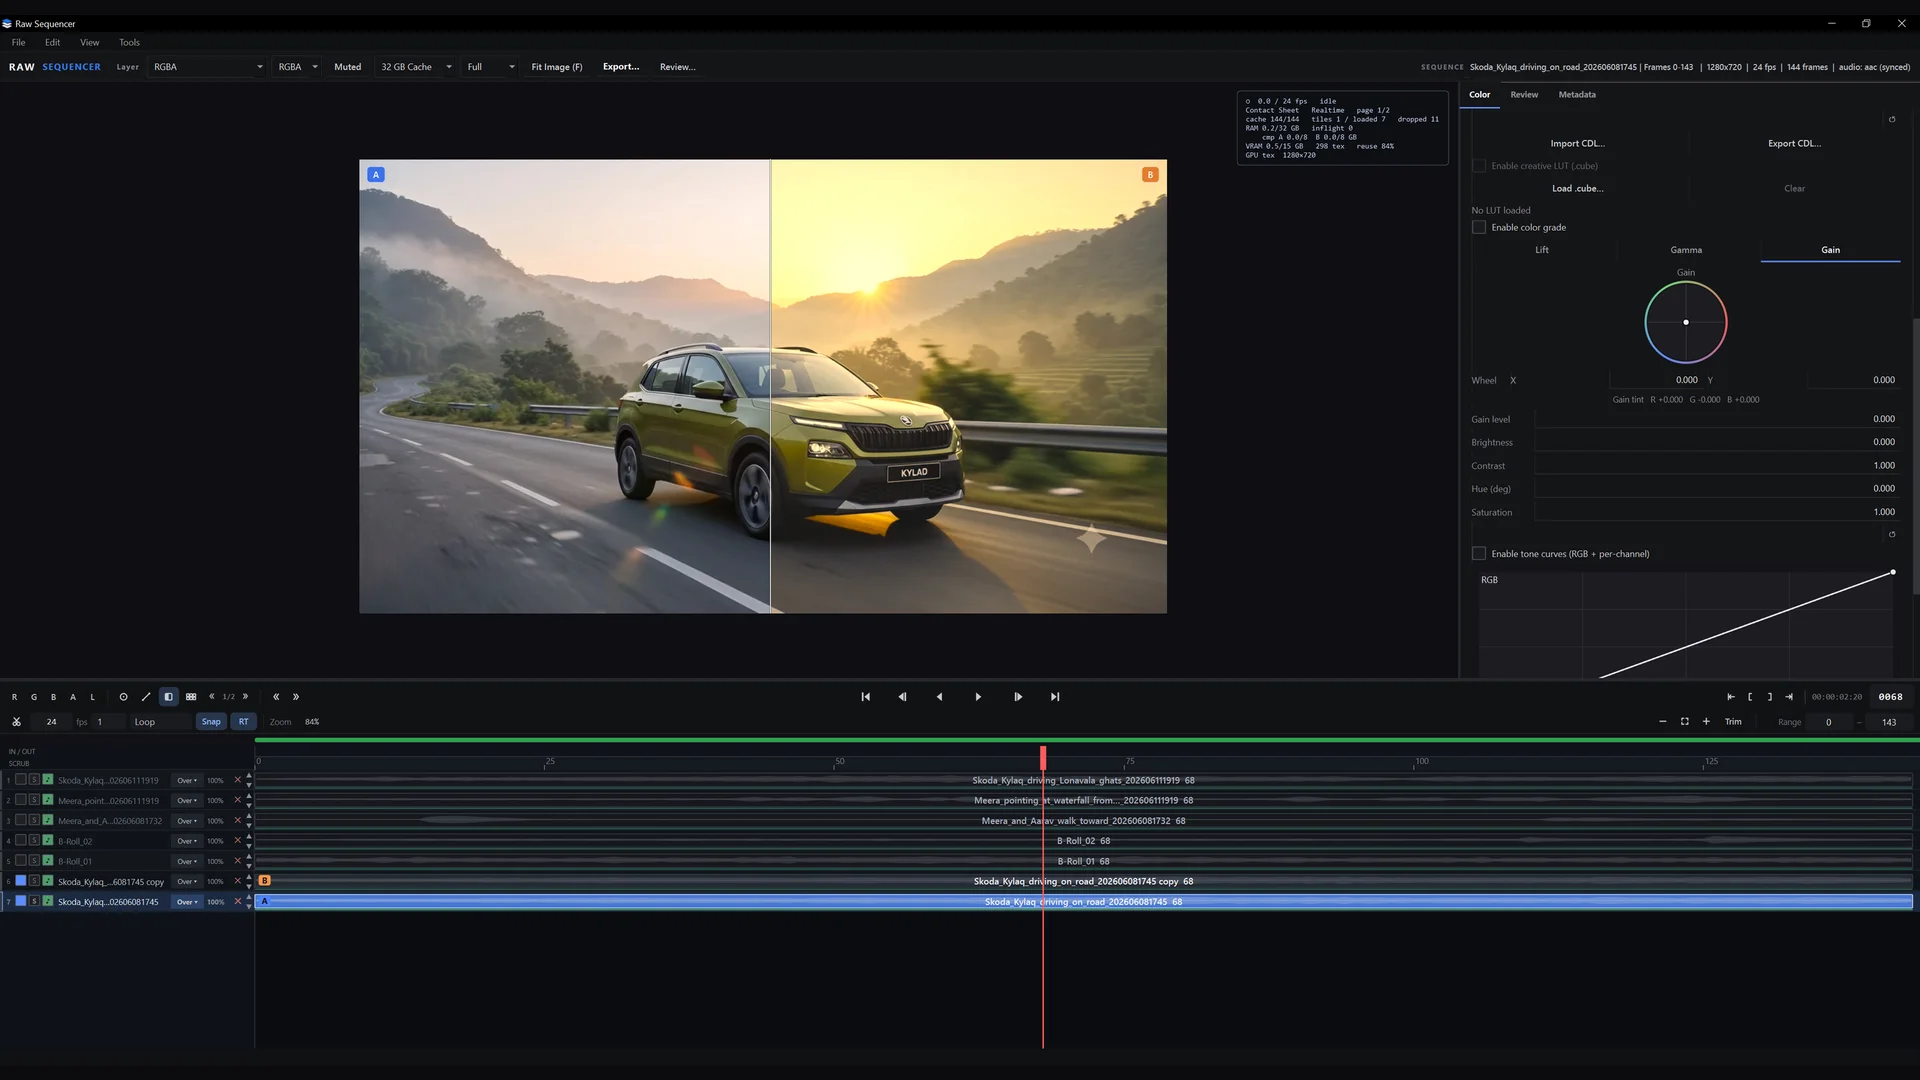Set the in point bracket
Image resolution: width=1920 pixels, height=1080 pixels.
pyautogui.click(x=1750, y=697)
